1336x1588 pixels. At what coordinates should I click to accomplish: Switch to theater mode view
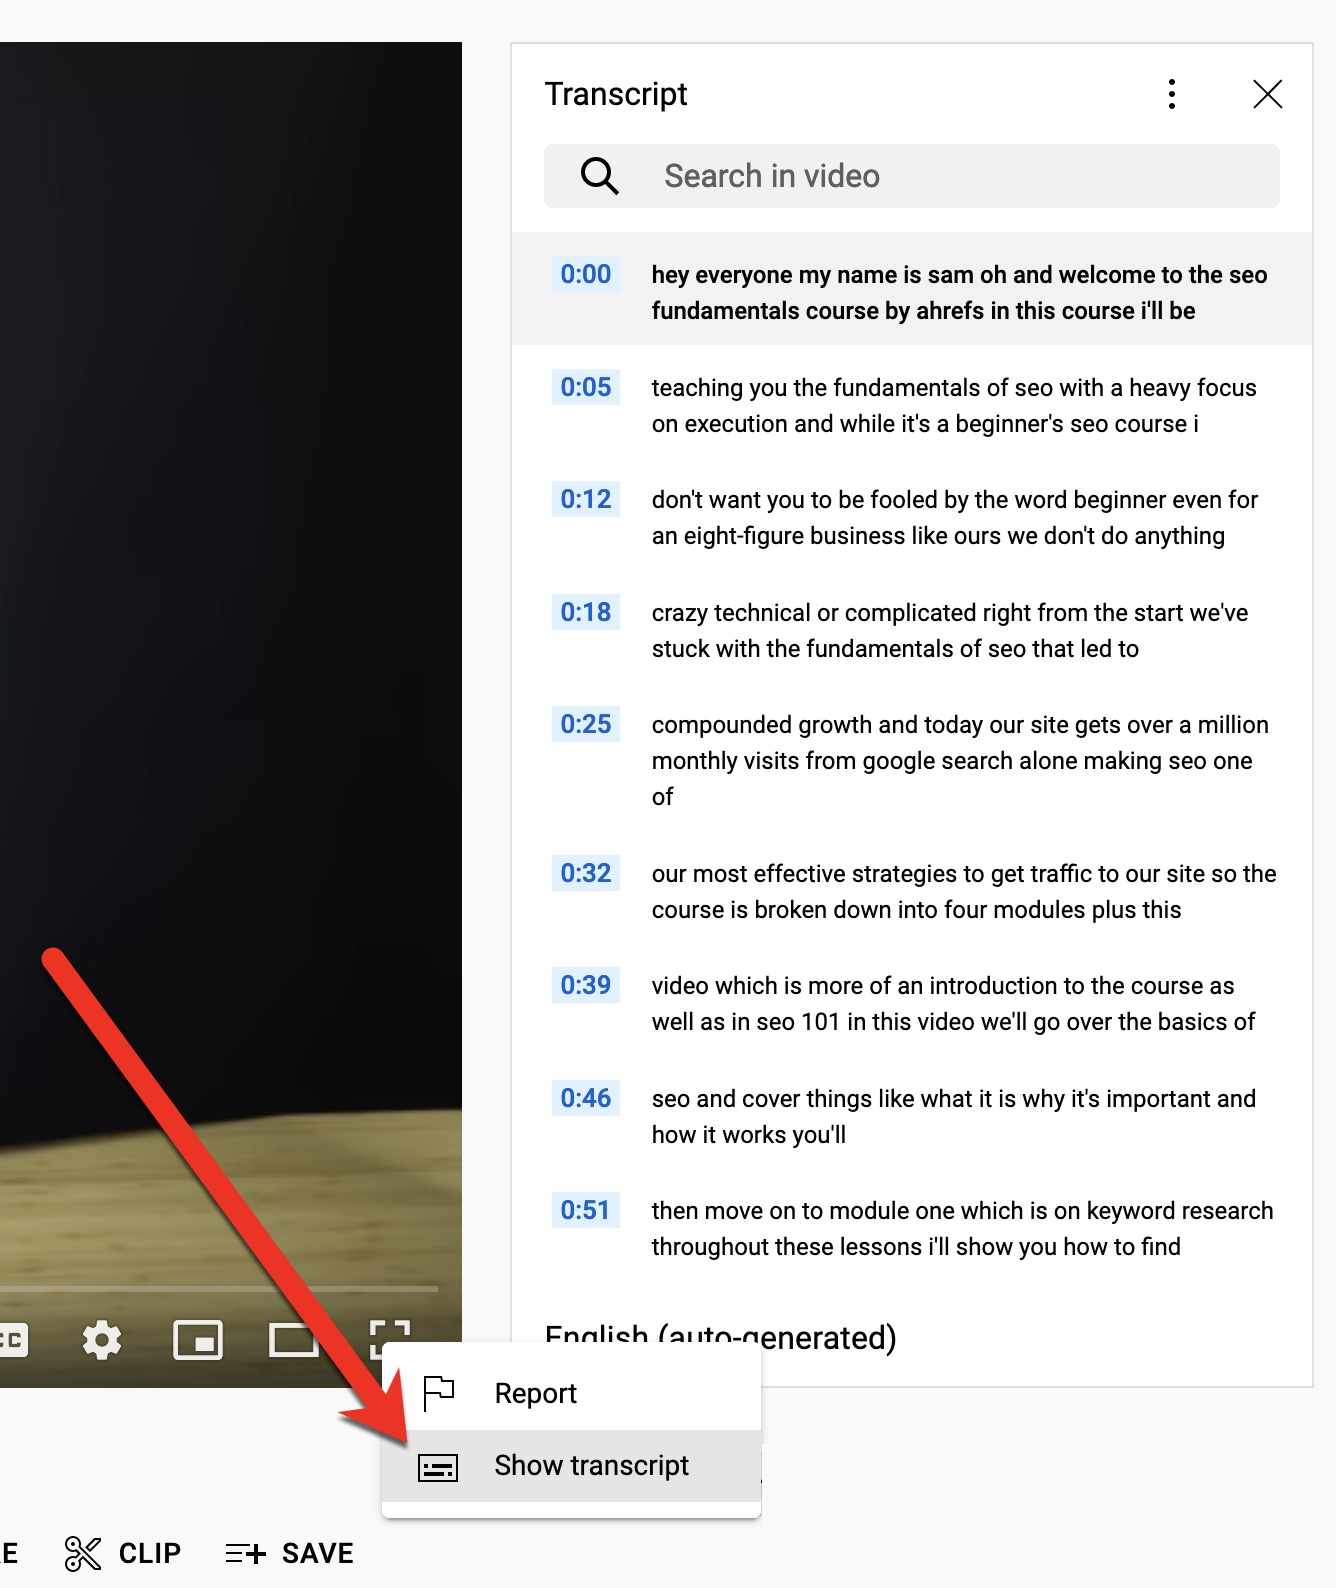(x=293, y=1339)
